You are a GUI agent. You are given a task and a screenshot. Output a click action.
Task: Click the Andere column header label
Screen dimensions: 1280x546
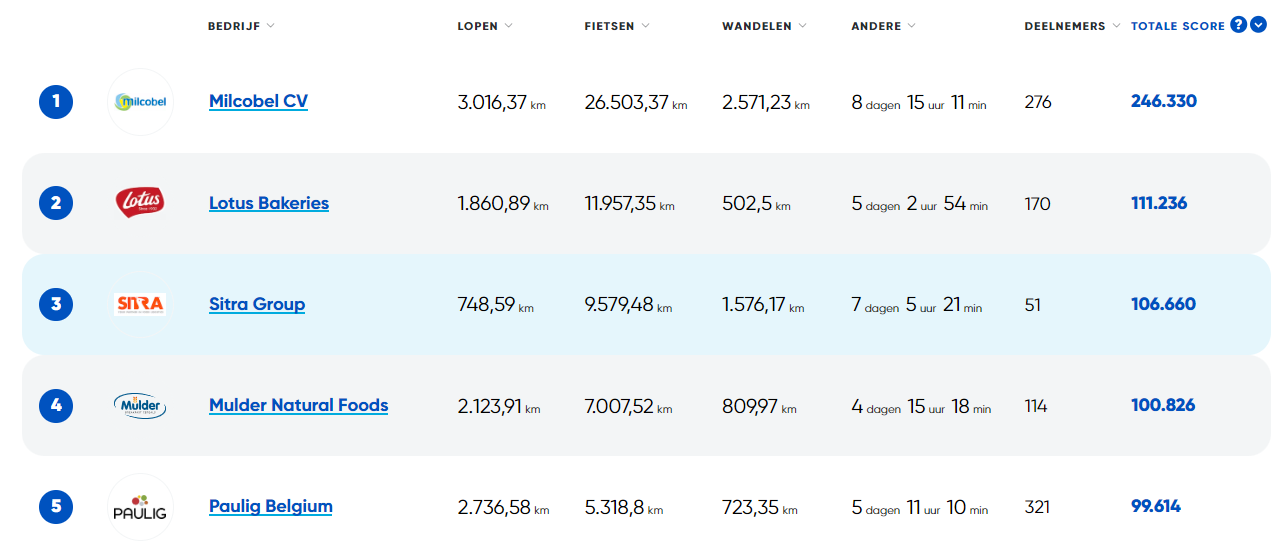[x=876, y=26]
